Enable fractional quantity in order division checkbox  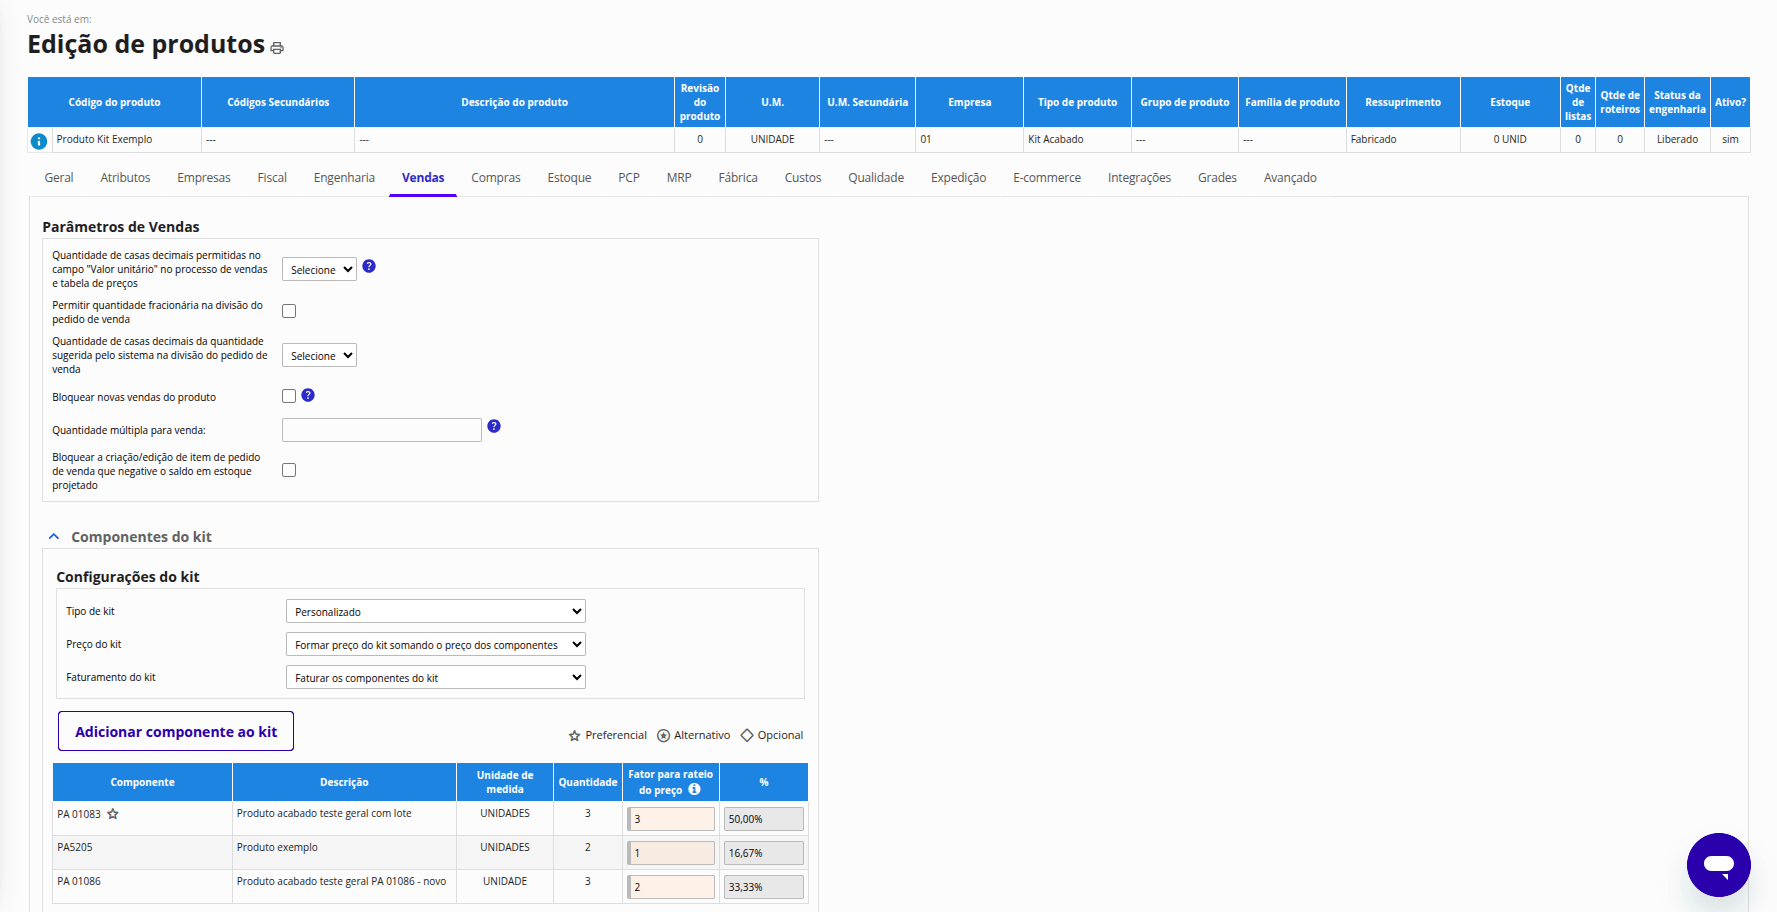[x=289, y=311]
